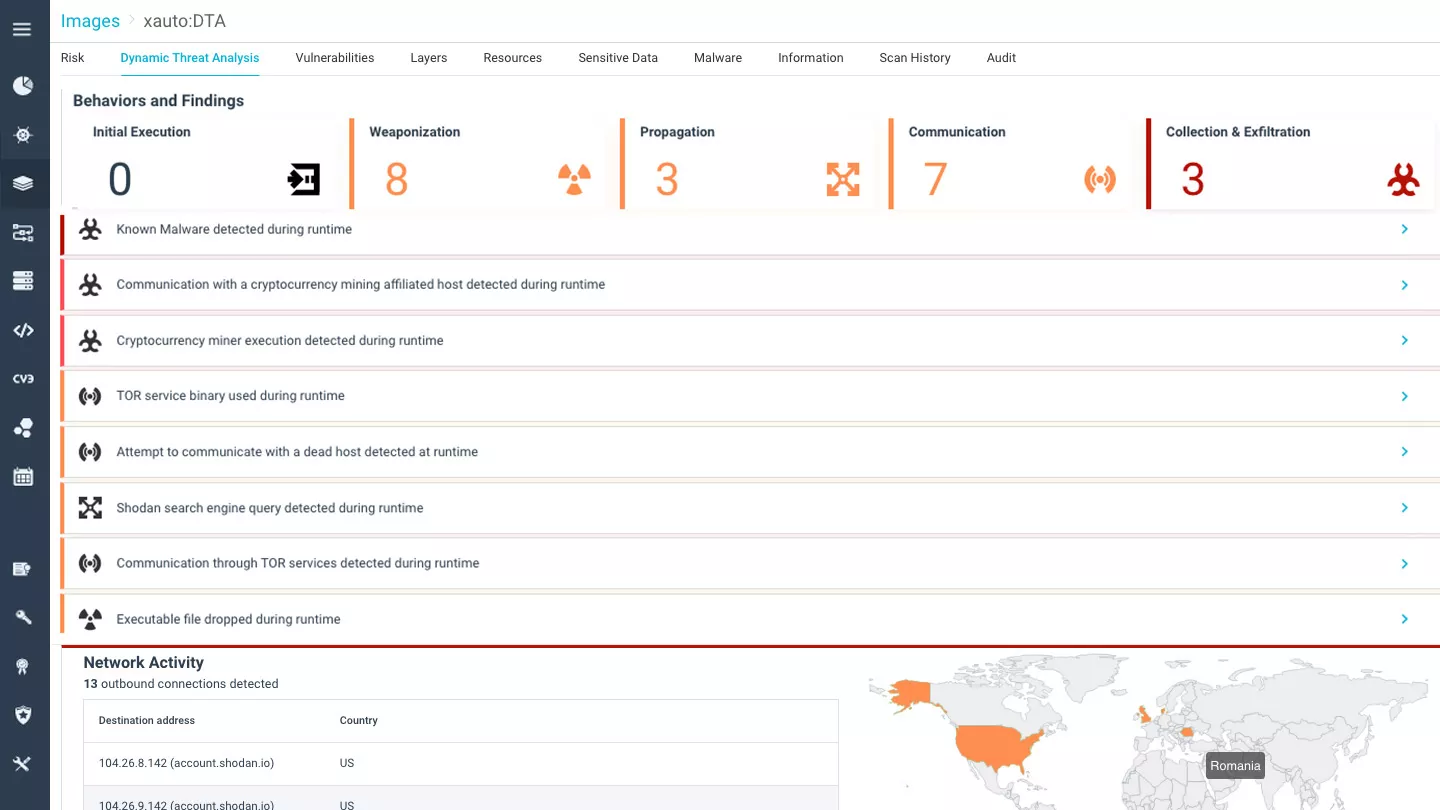1440x810 pixels.
Task: Click the Country column header
Action: (x=359, y=720)
